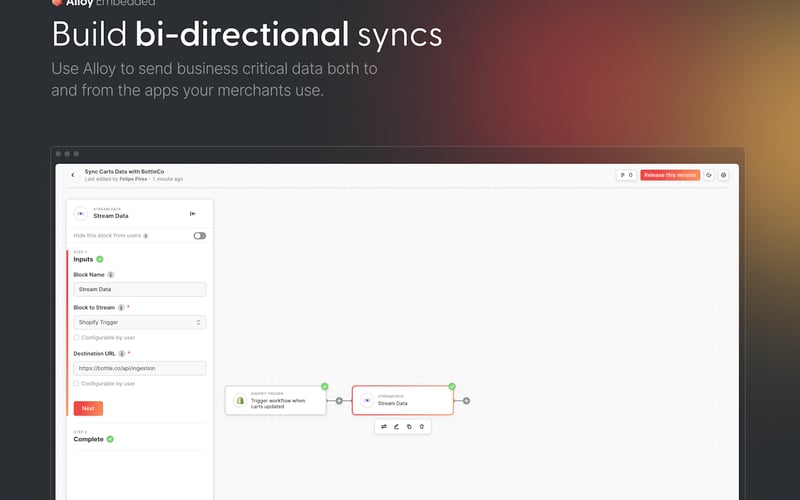Check Configurable by user under Block to Stream
The width and height of the screenshot is (800, 500).
[x=77, y=338]
